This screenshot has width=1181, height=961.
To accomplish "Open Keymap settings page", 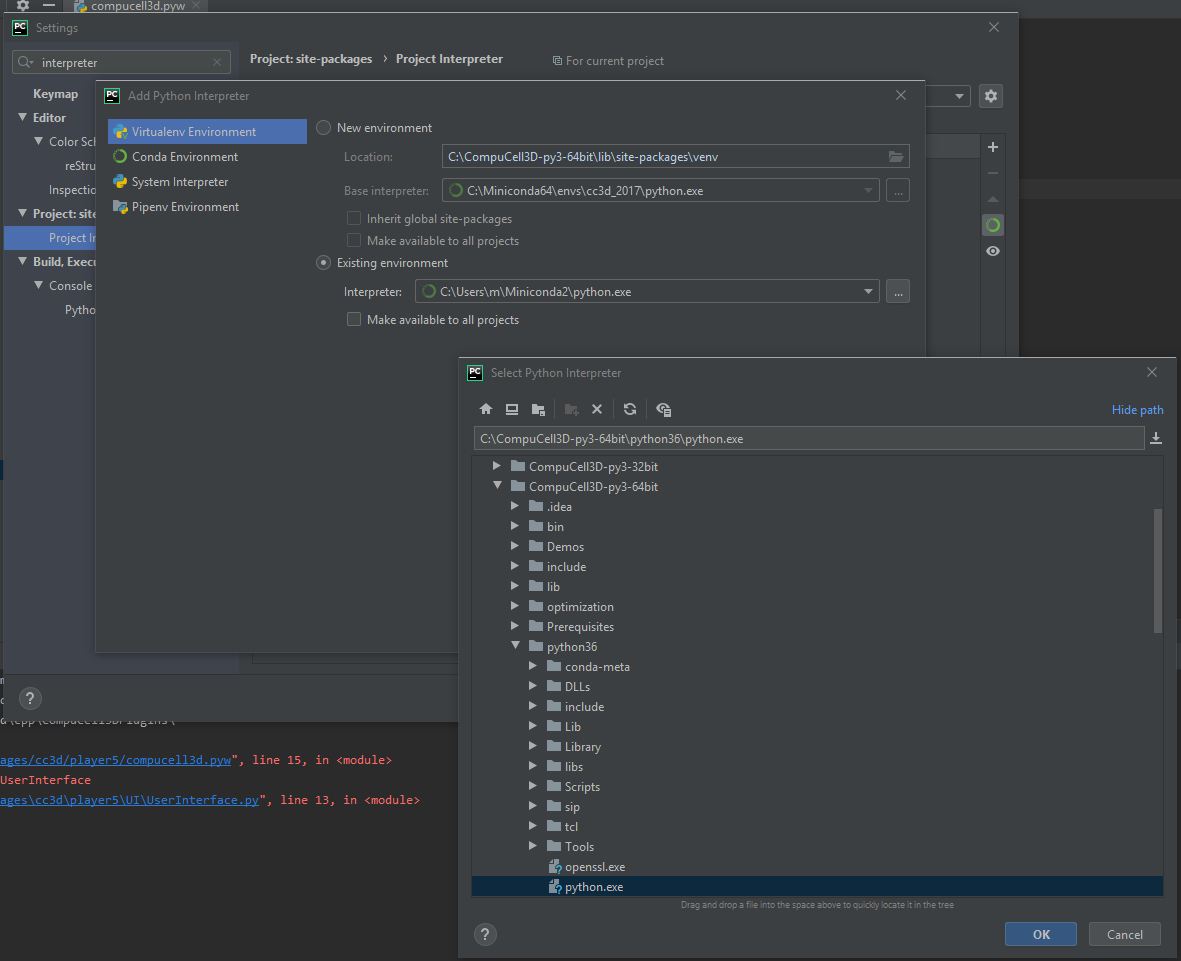I will [55, 93].
